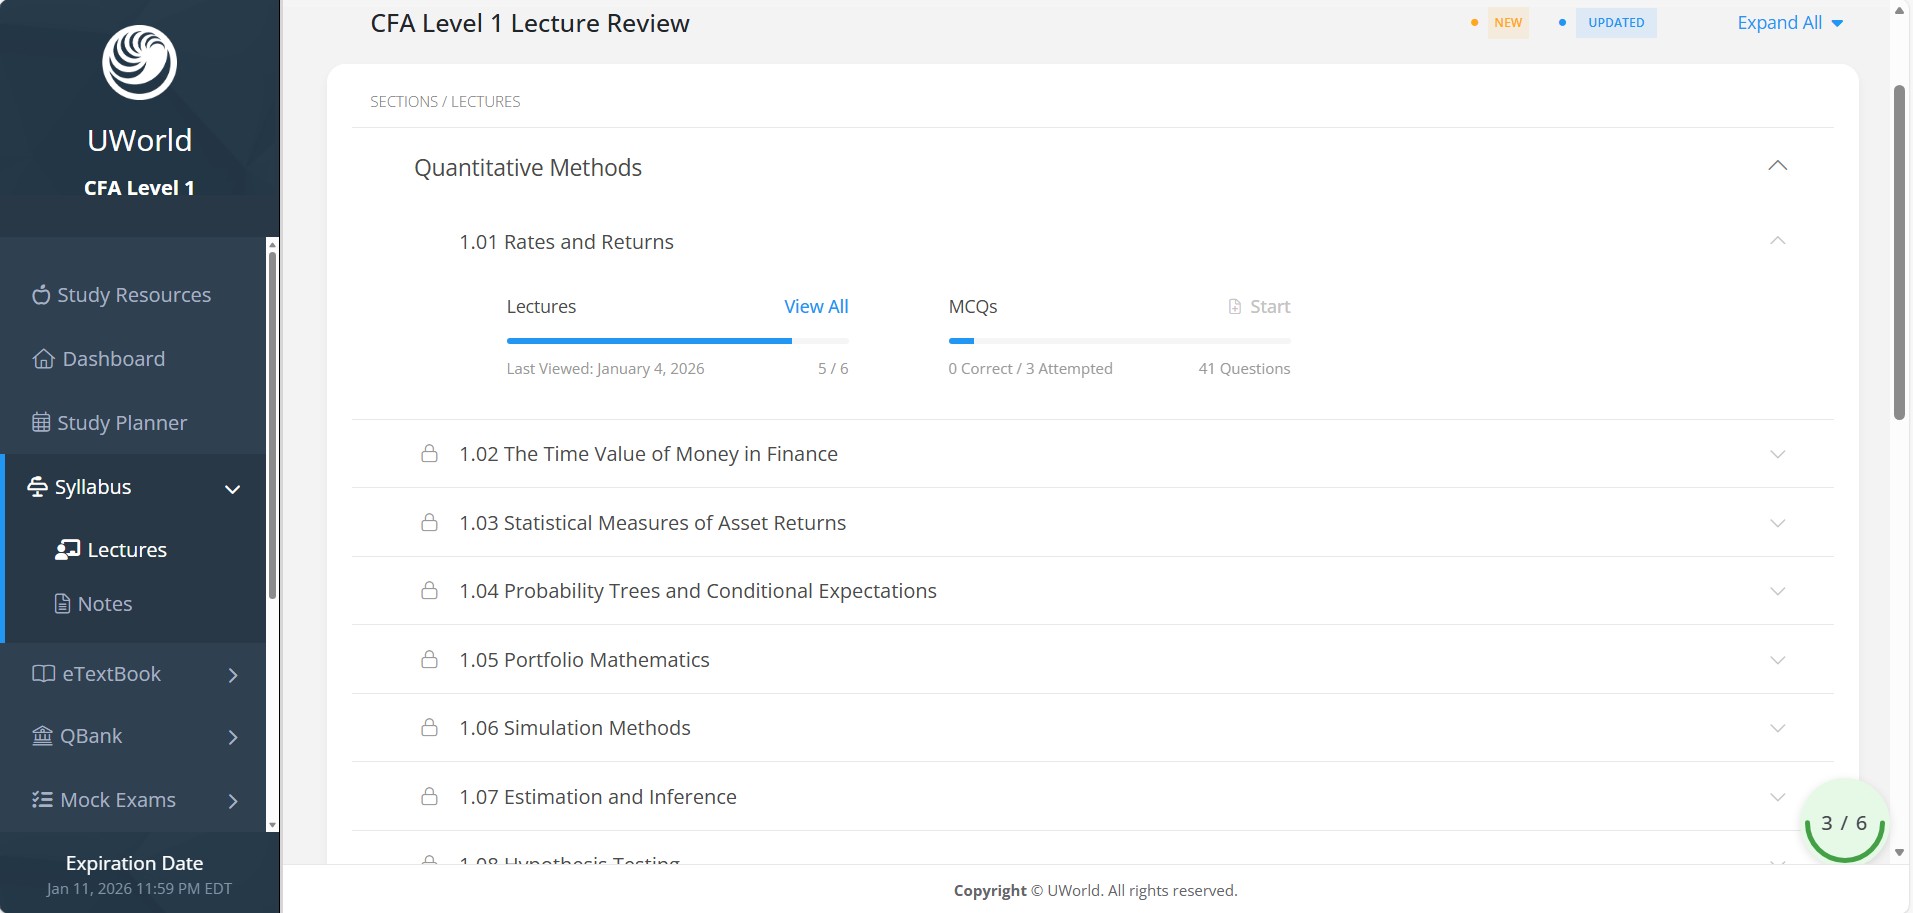Viewport: 1913px width, 913px height.
Task: Click the 3 / 6 circular progress widget
Action: coord(1844,823)
